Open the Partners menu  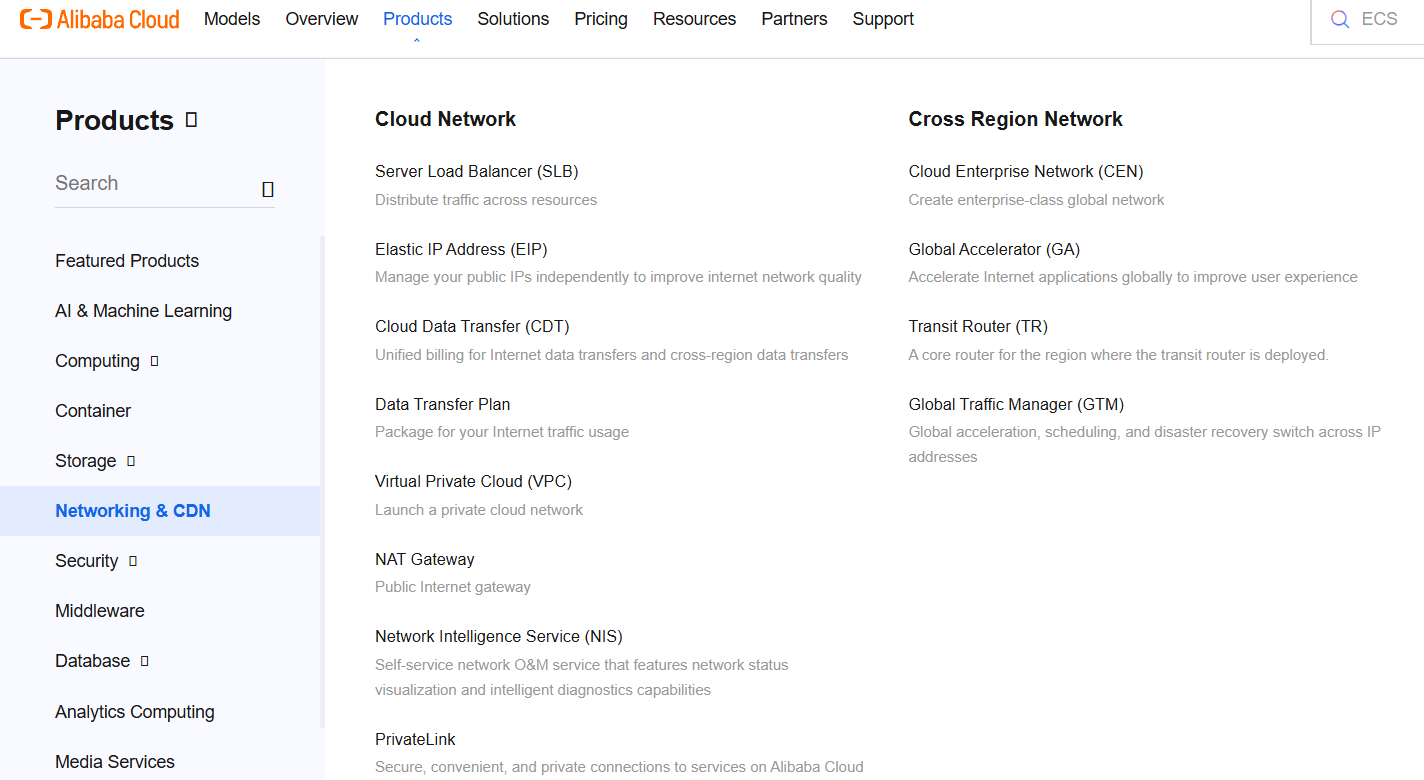pyautogui.click(x=794, y=19)
